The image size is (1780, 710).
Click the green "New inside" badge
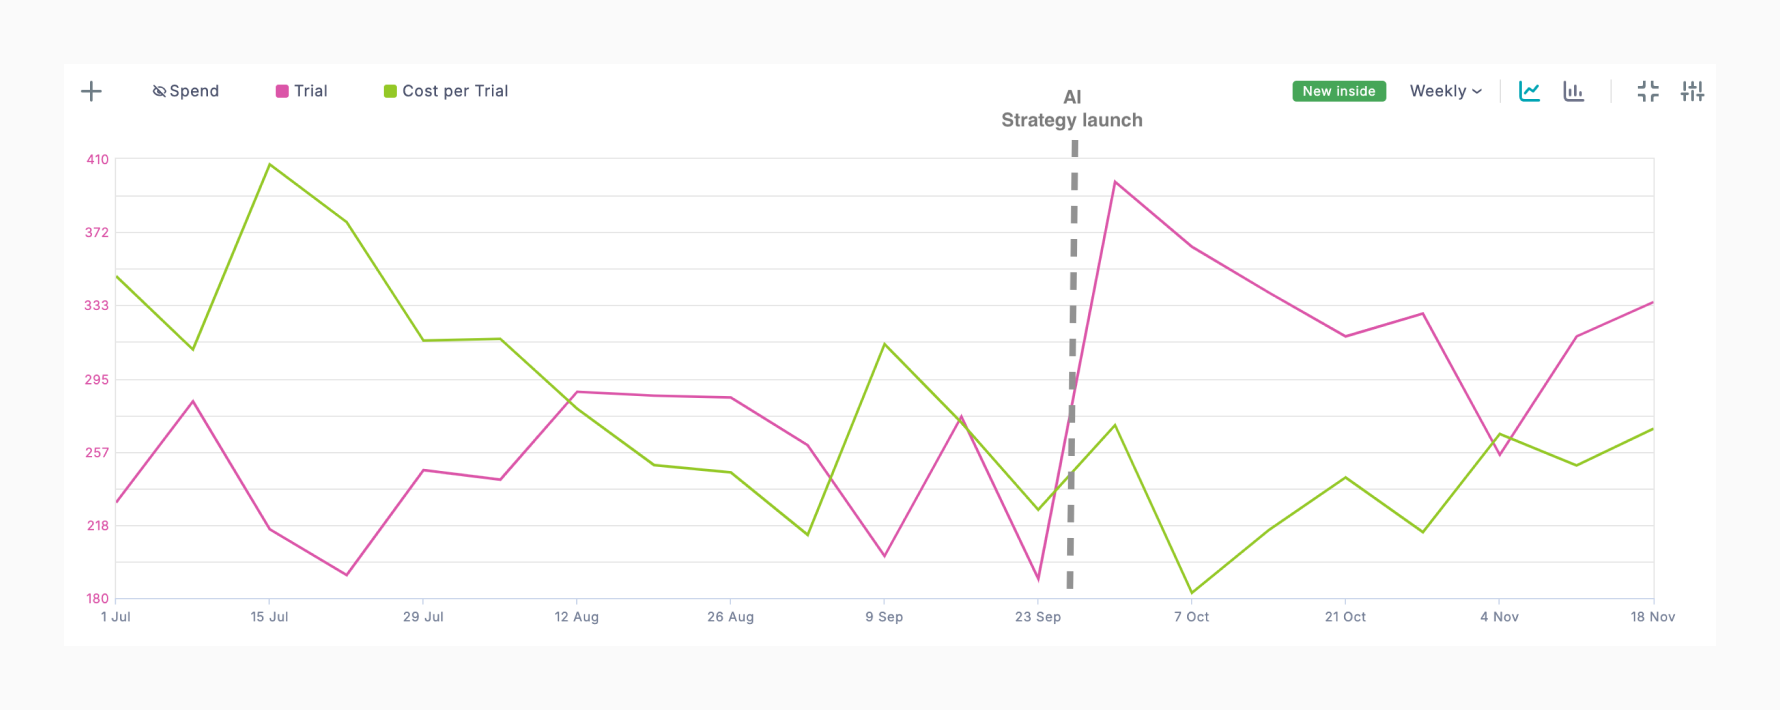coord(1339,91)
